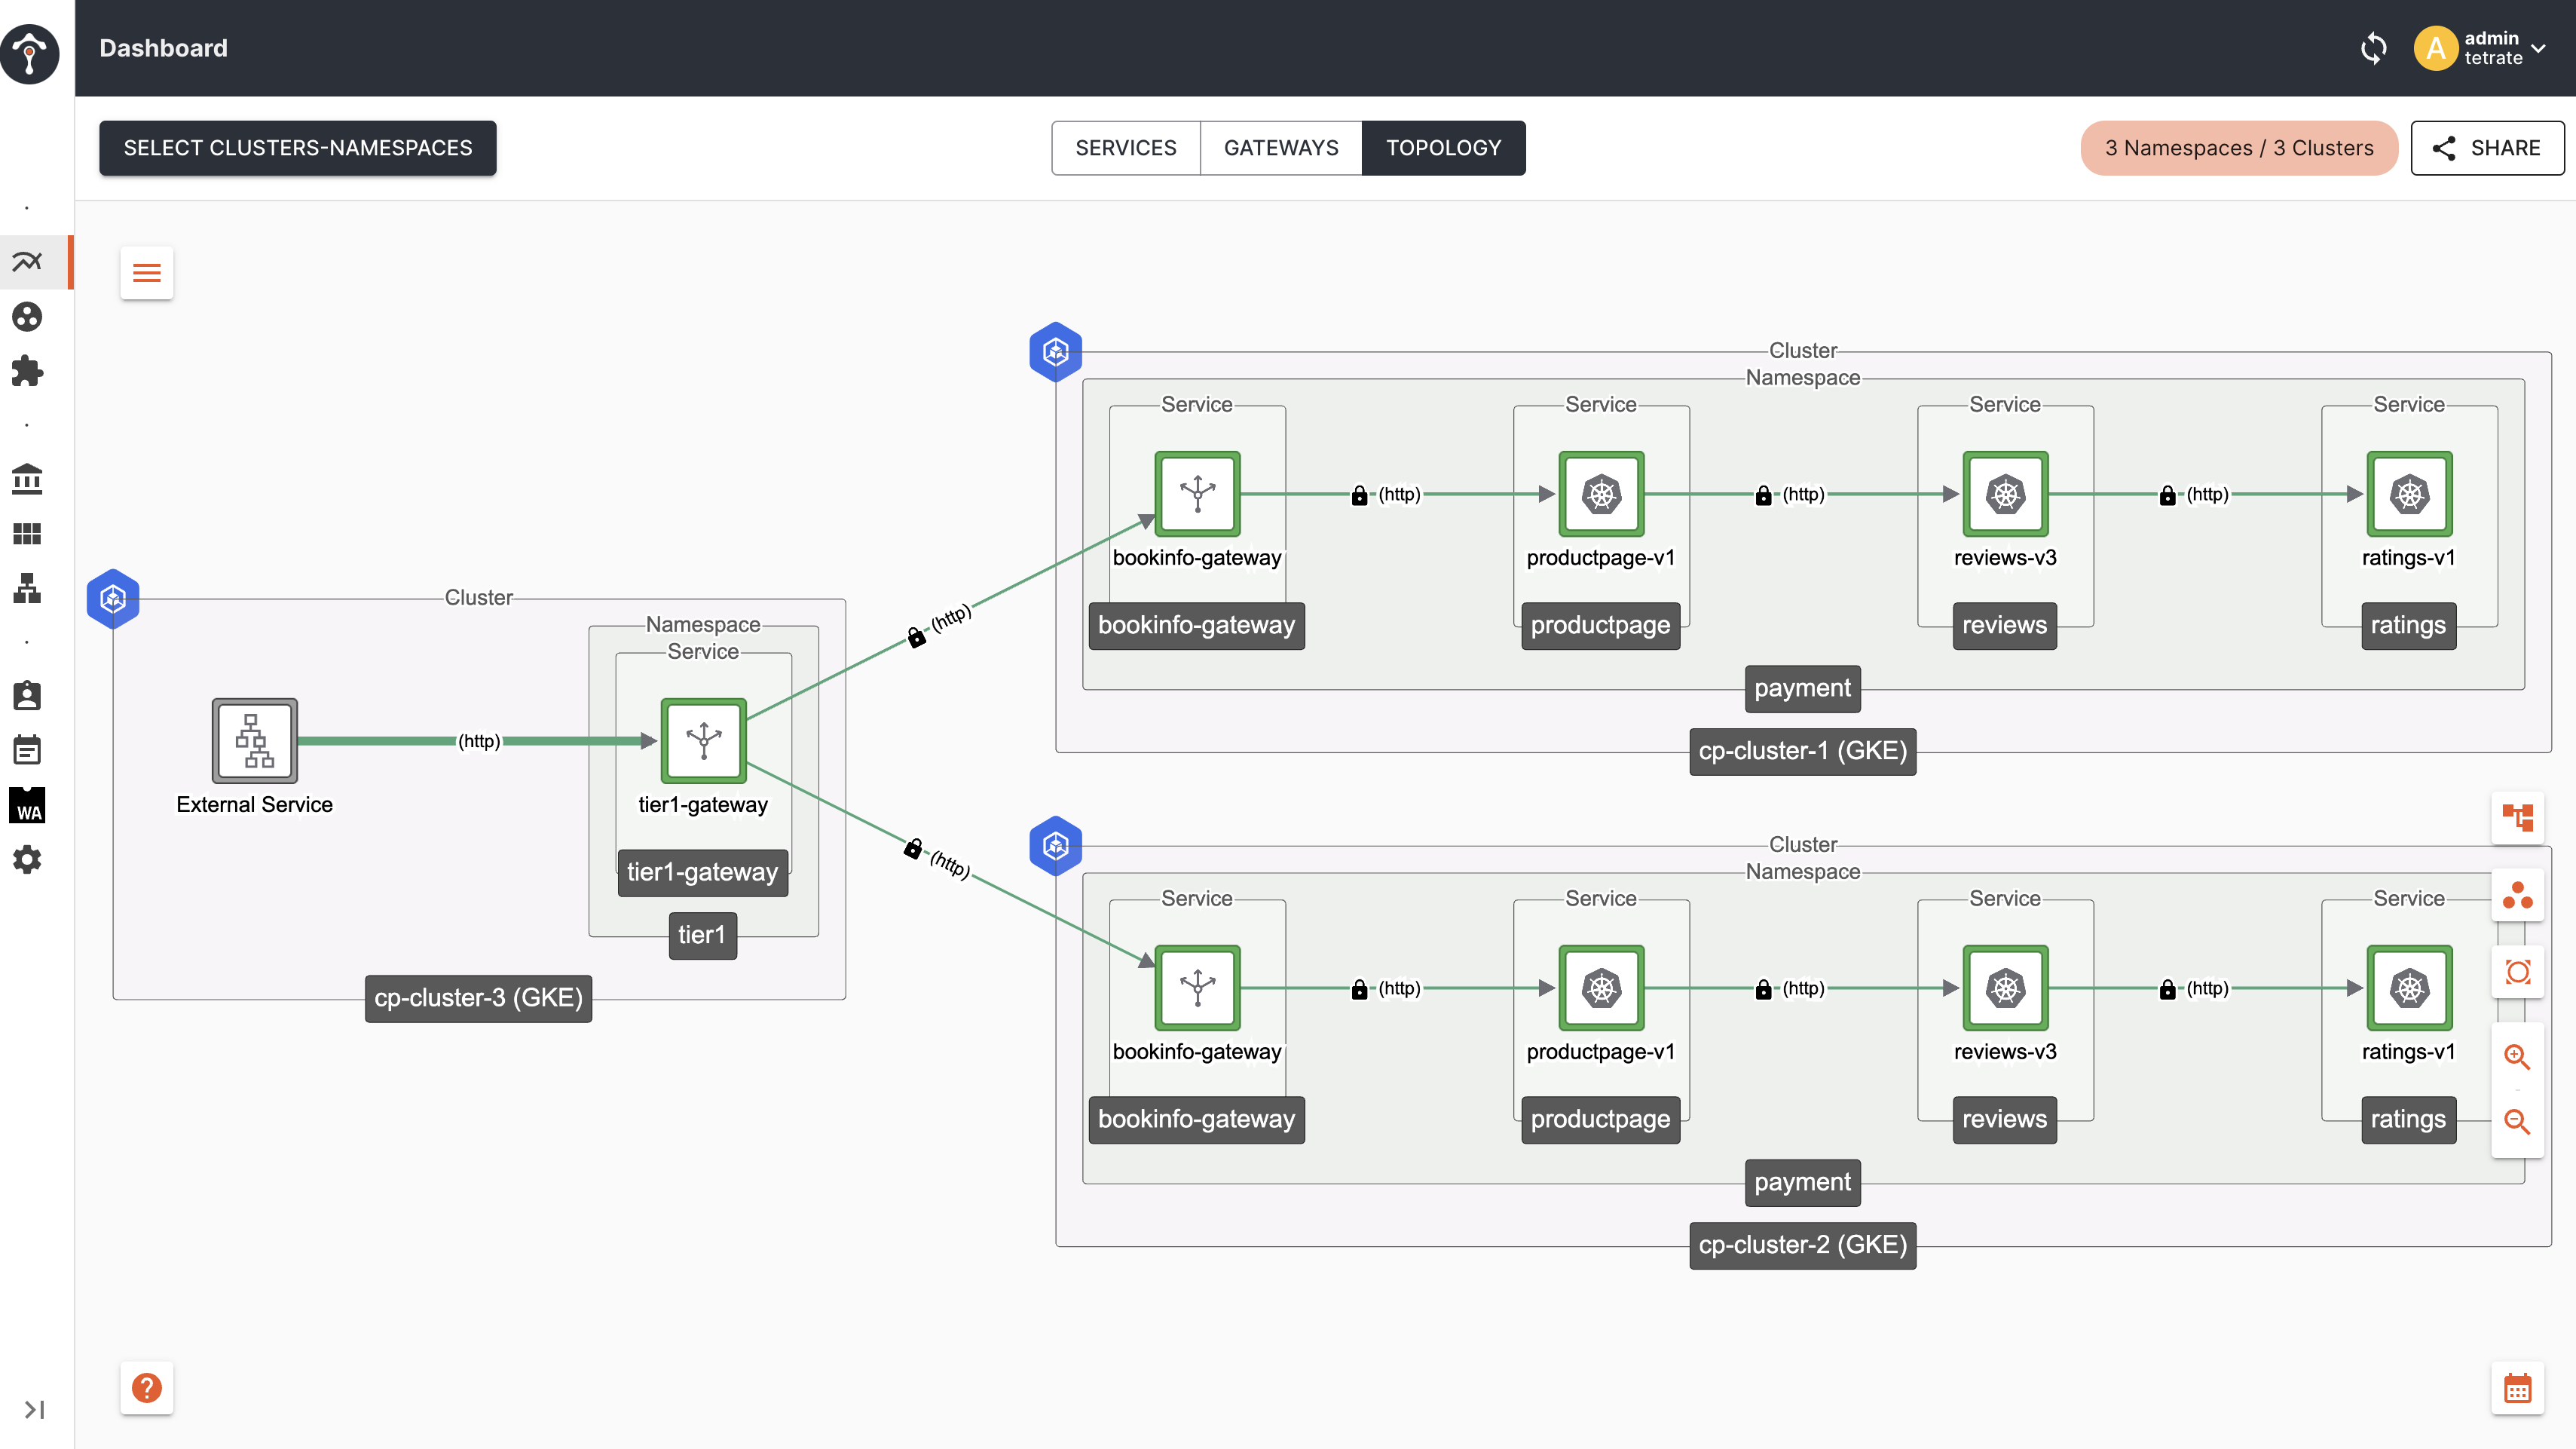Click the cp-cluster-3 (GKE) label
The height and width of the screenshot is (1449, 2576).
click(478, 998)
